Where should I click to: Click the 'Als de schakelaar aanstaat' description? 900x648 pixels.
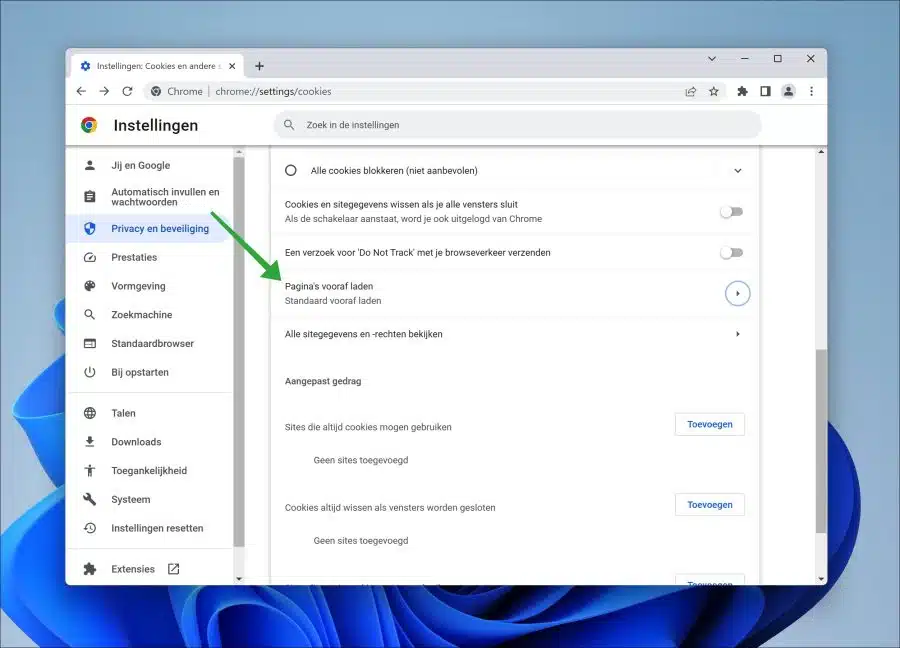[x=413, y=219]
